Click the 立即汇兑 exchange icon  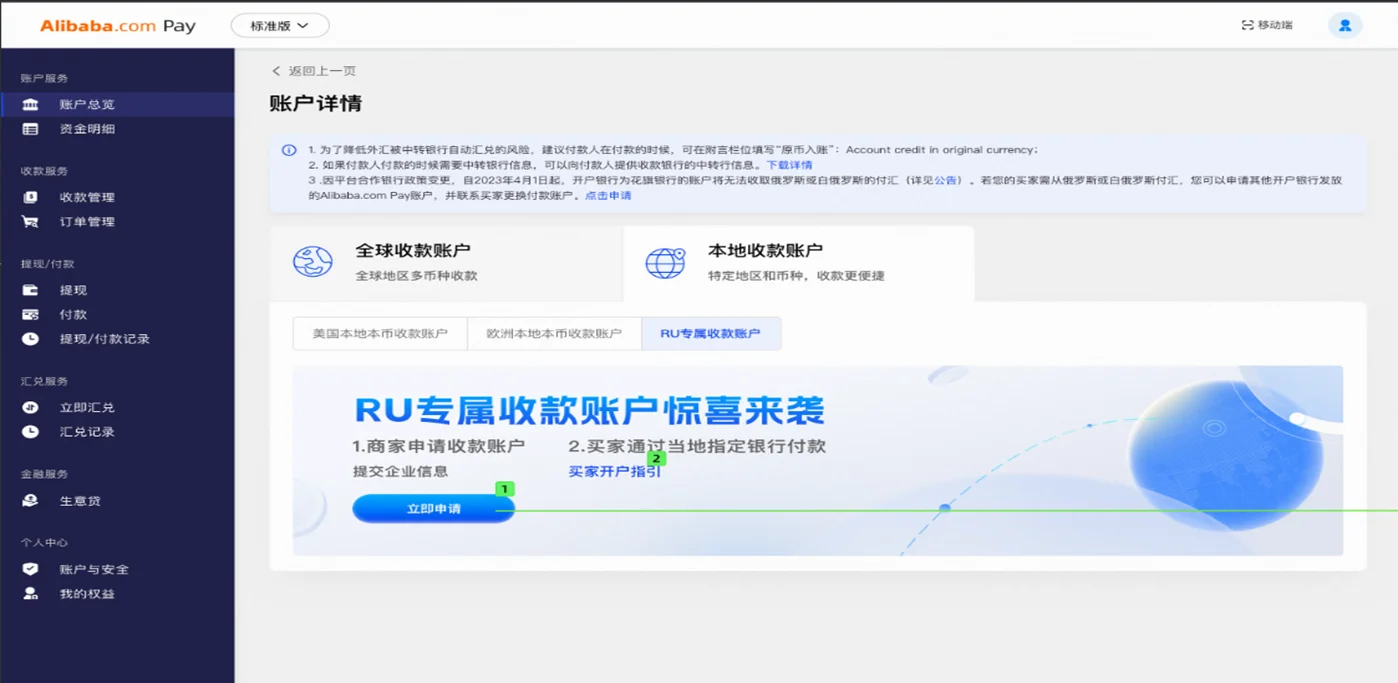tap(31, 408)
